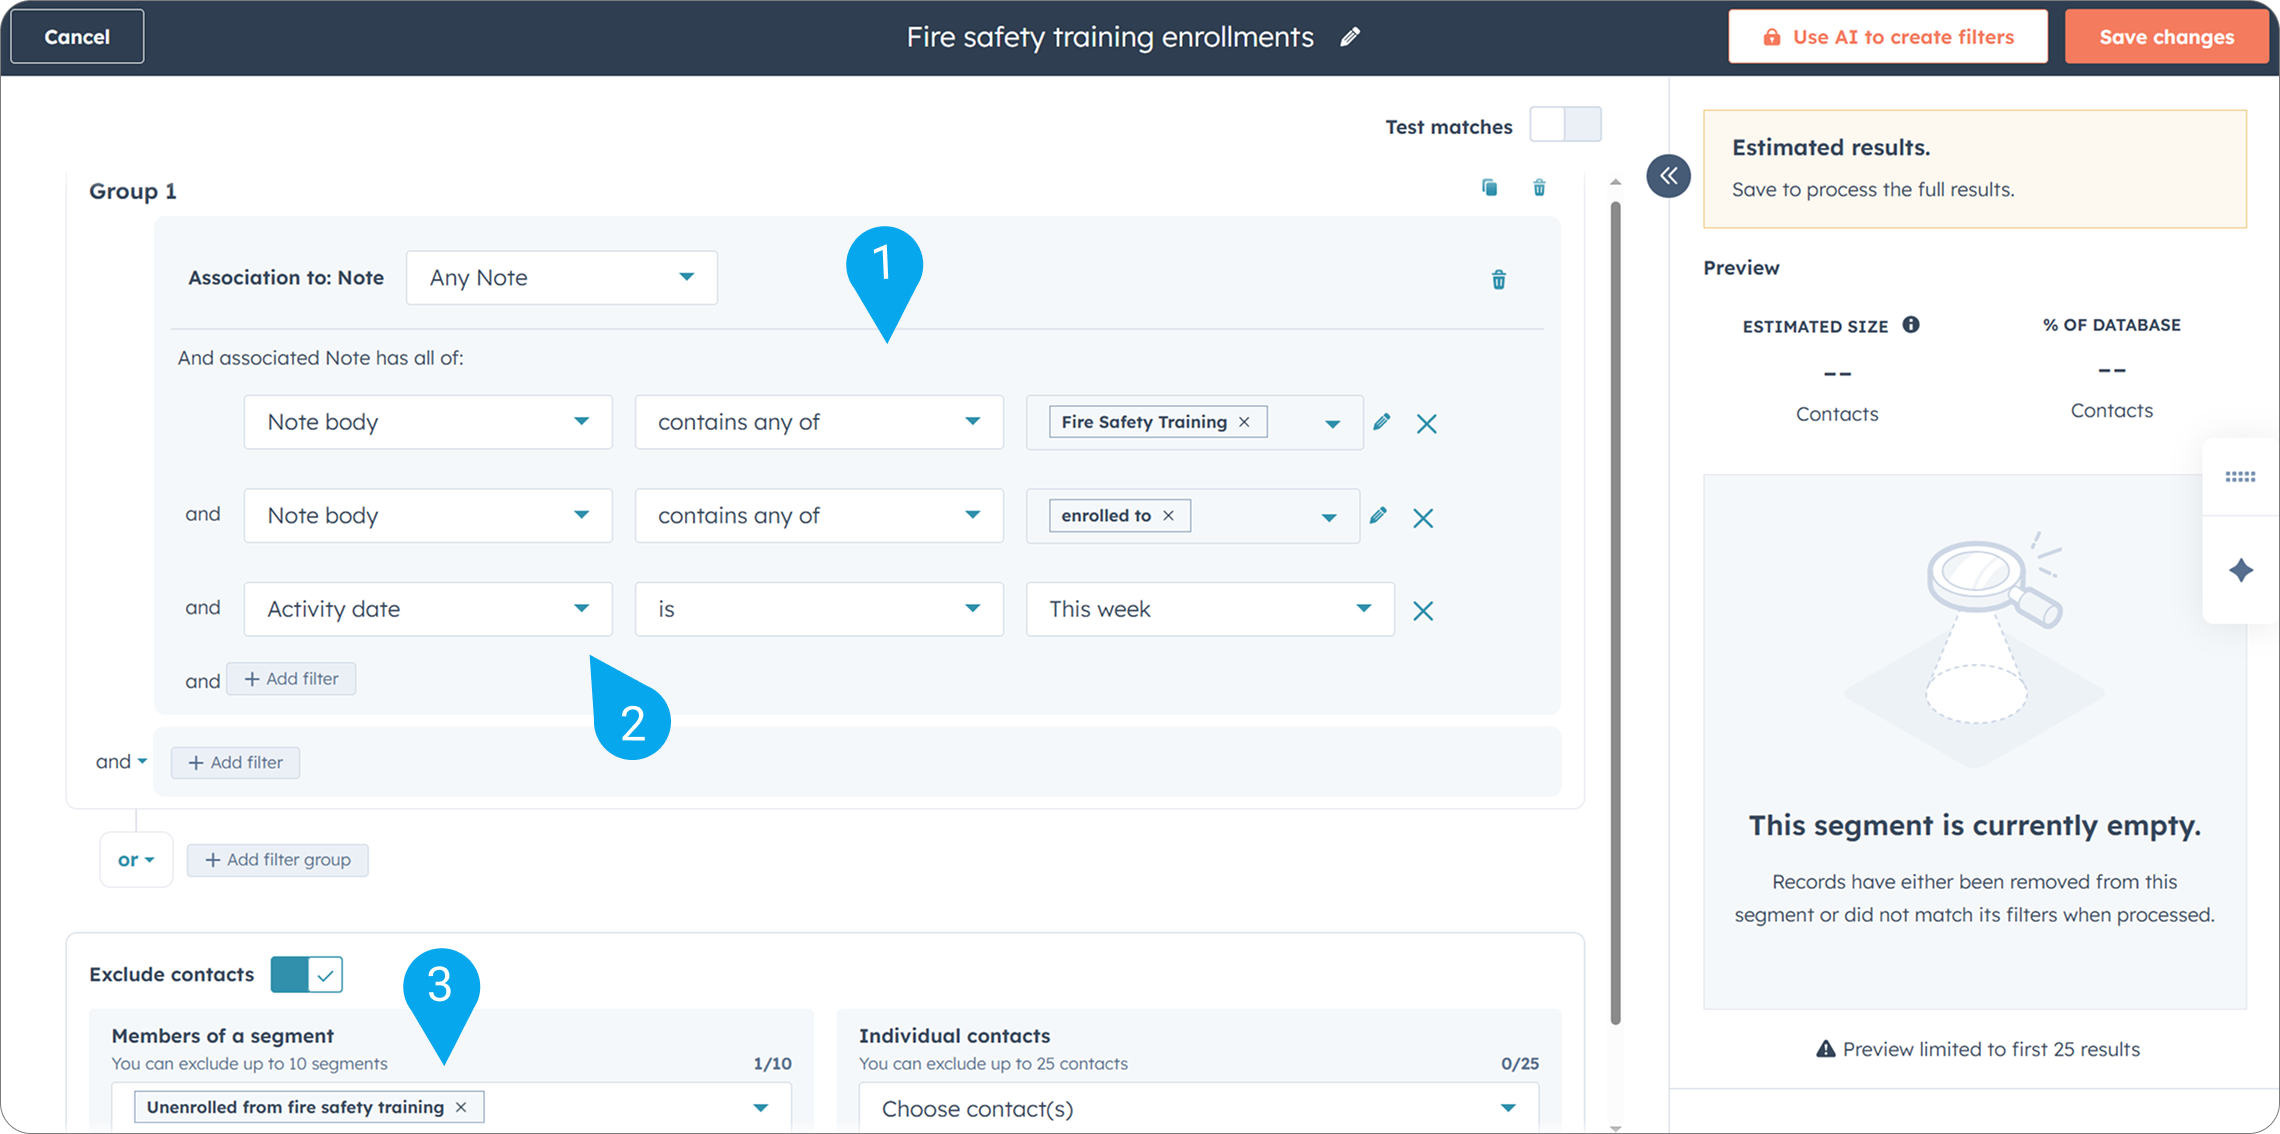Image resolution: width=2280 pixels, height=1134 pixels.
Task: Remove the Activity date filter row
Action: tap(1423, 610)
